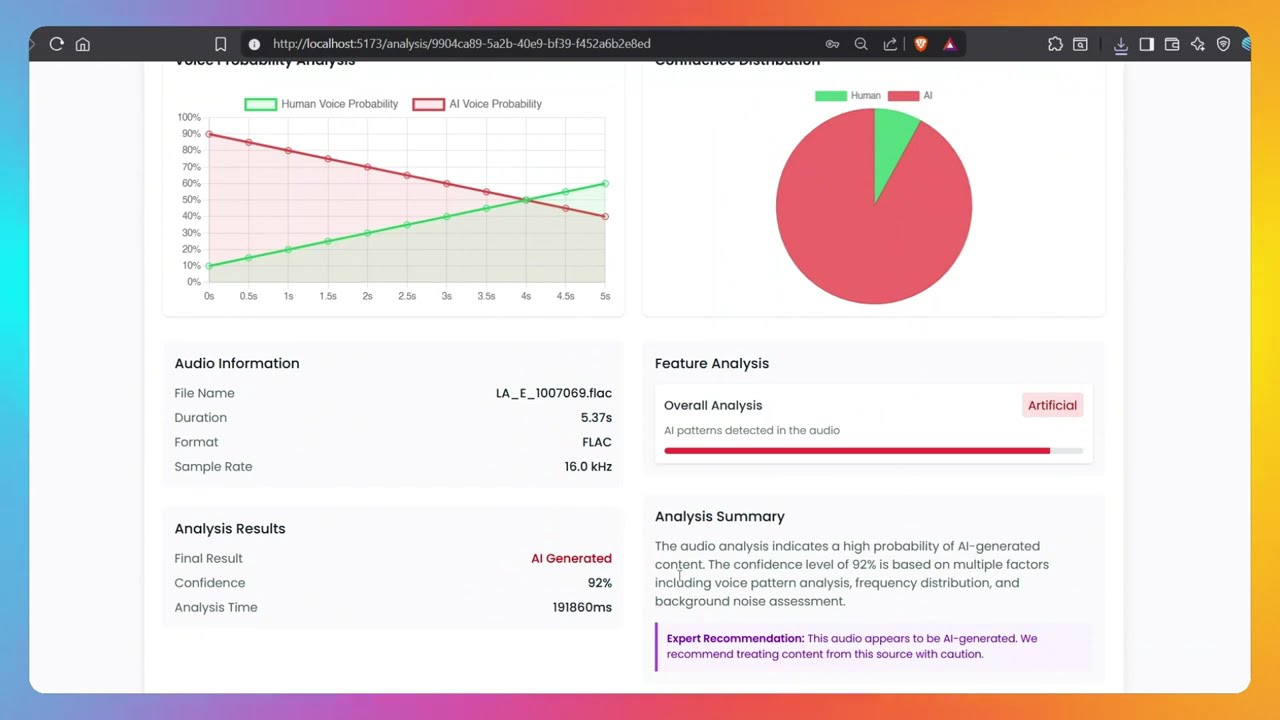Open the tab search icon beside extensions

point(1080,44)
